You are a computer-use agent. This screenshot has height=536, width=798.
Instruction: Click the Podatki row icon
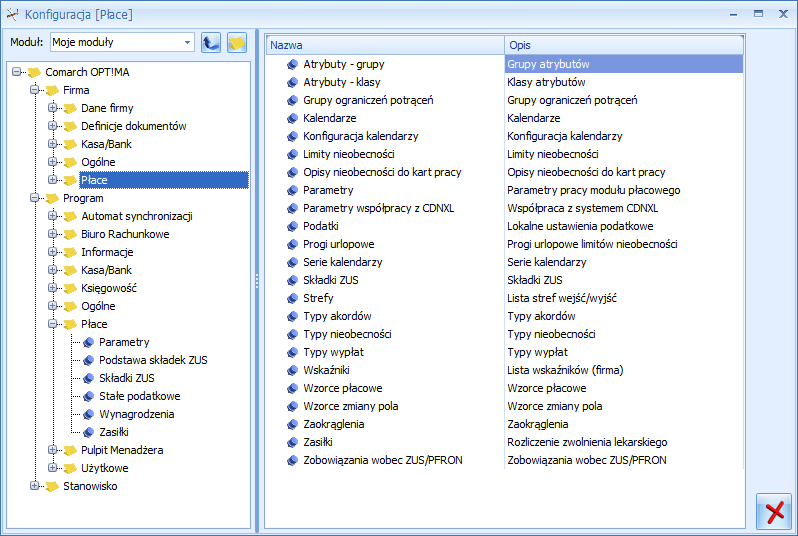point(292,226)
